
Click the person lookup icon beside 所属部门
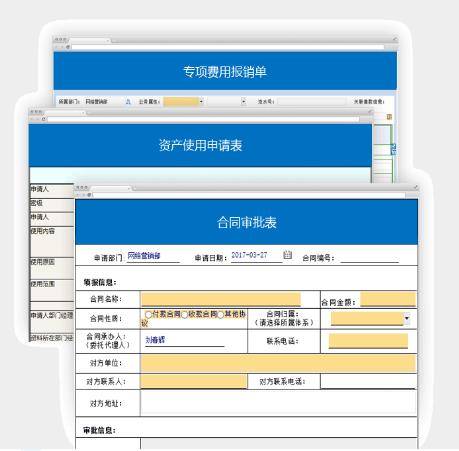click(128, 102)
